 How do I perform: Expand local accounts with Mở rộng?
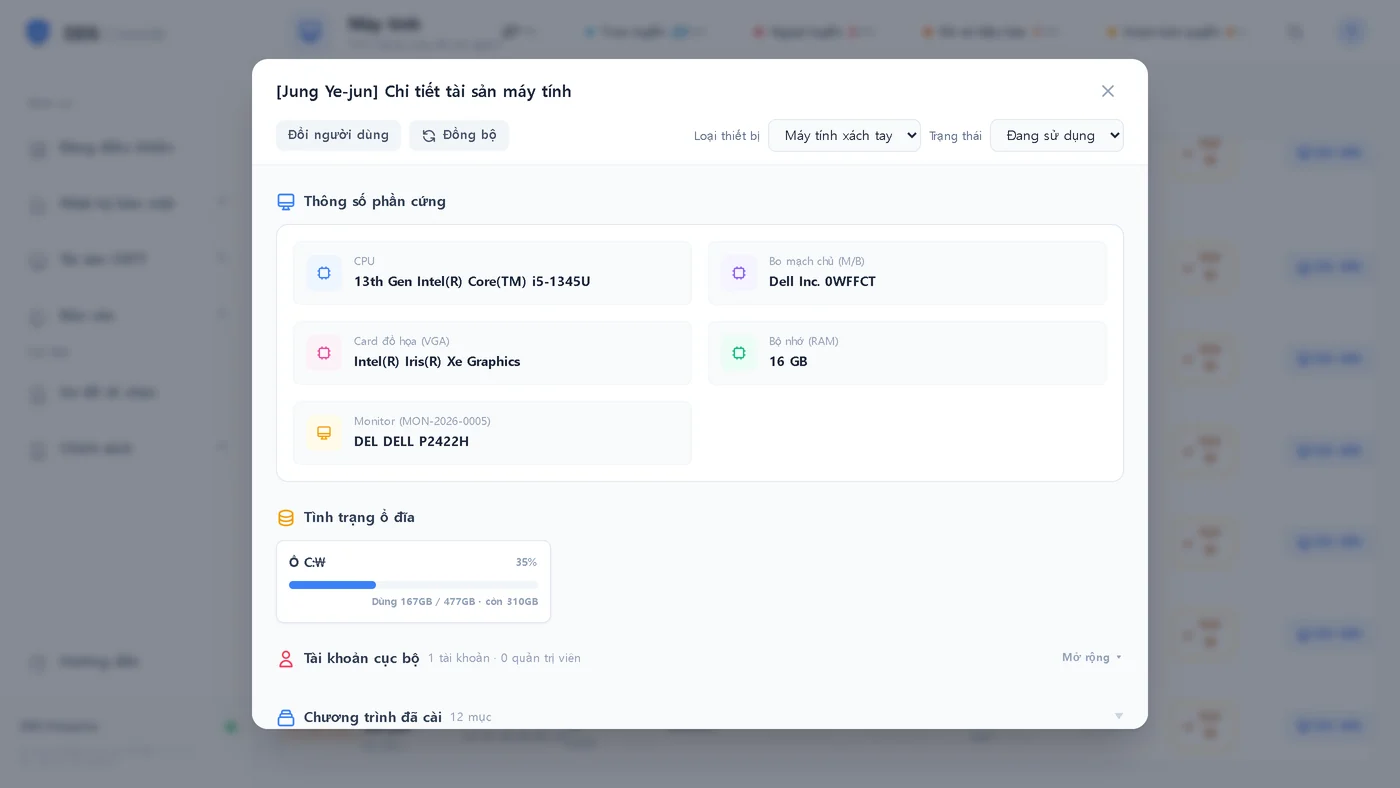coord(1092,657)
